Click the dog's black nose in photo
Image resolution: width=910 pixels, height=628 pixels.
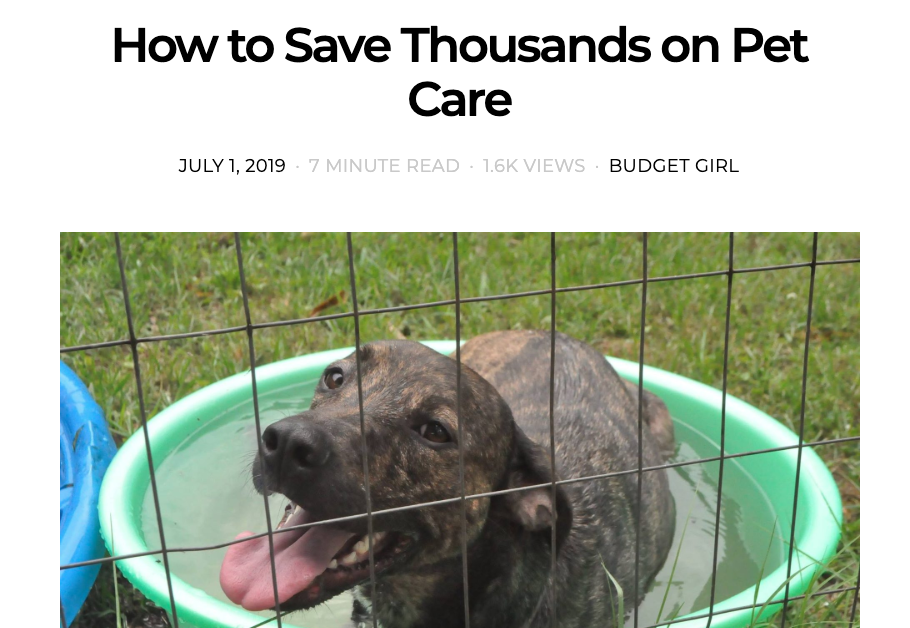click(x=293, y=445)
